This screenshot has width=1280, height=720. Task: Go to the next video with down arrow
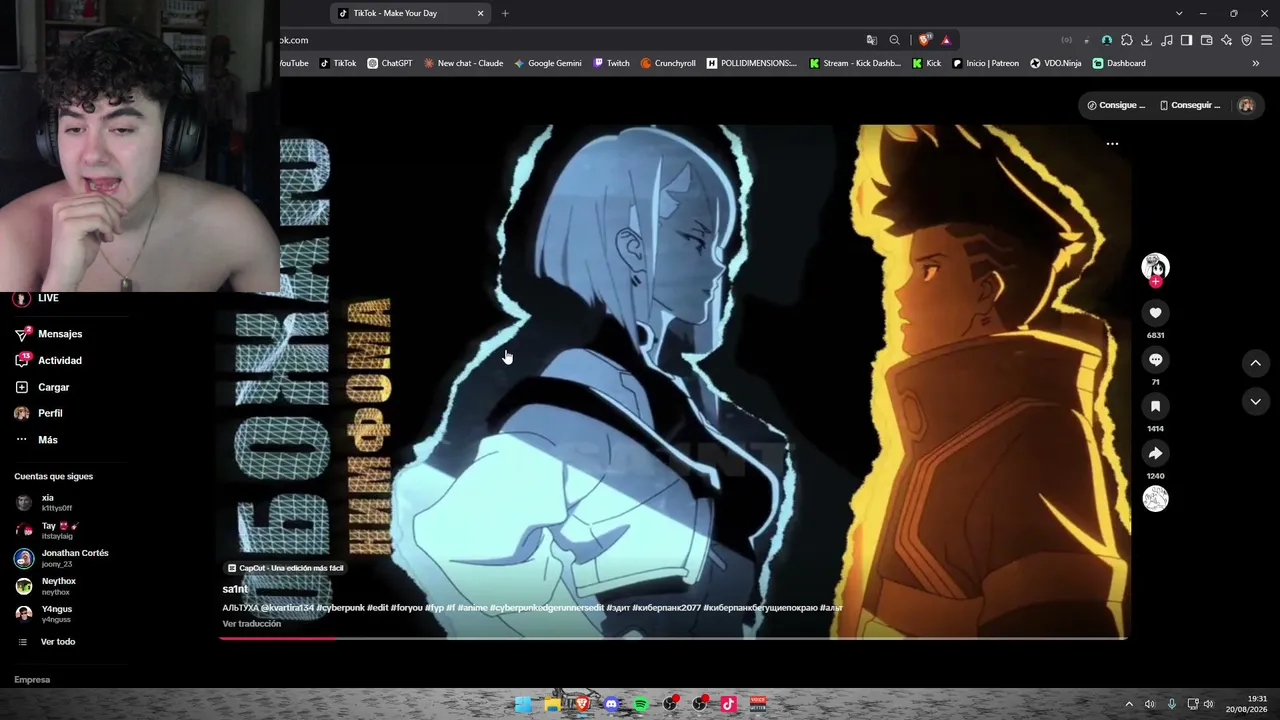pyautogui.click(x=1256, y=402)
